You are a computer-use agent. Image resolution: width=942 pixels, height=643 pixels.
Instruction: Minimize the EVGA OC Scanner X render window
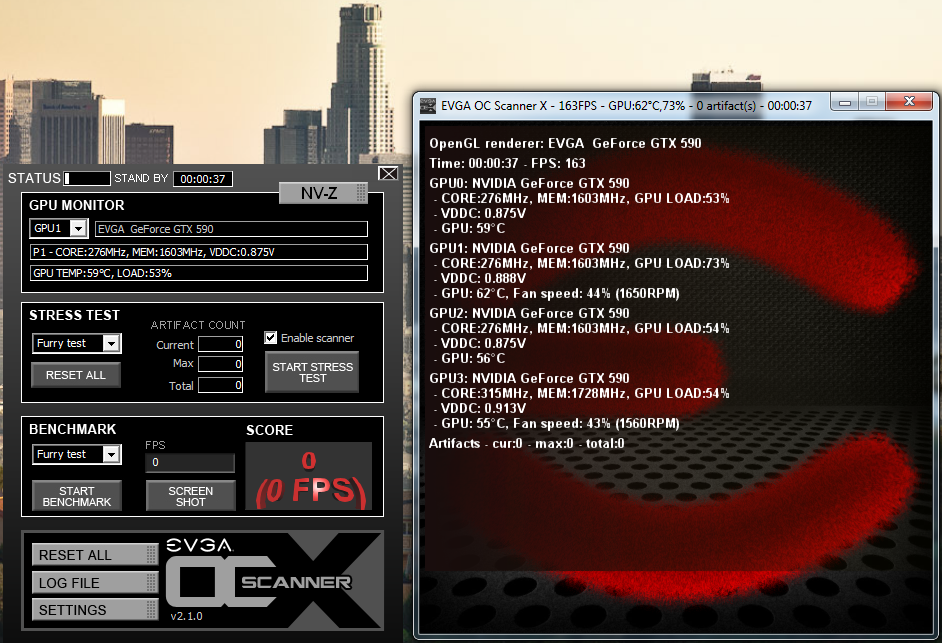pos(845,102)
